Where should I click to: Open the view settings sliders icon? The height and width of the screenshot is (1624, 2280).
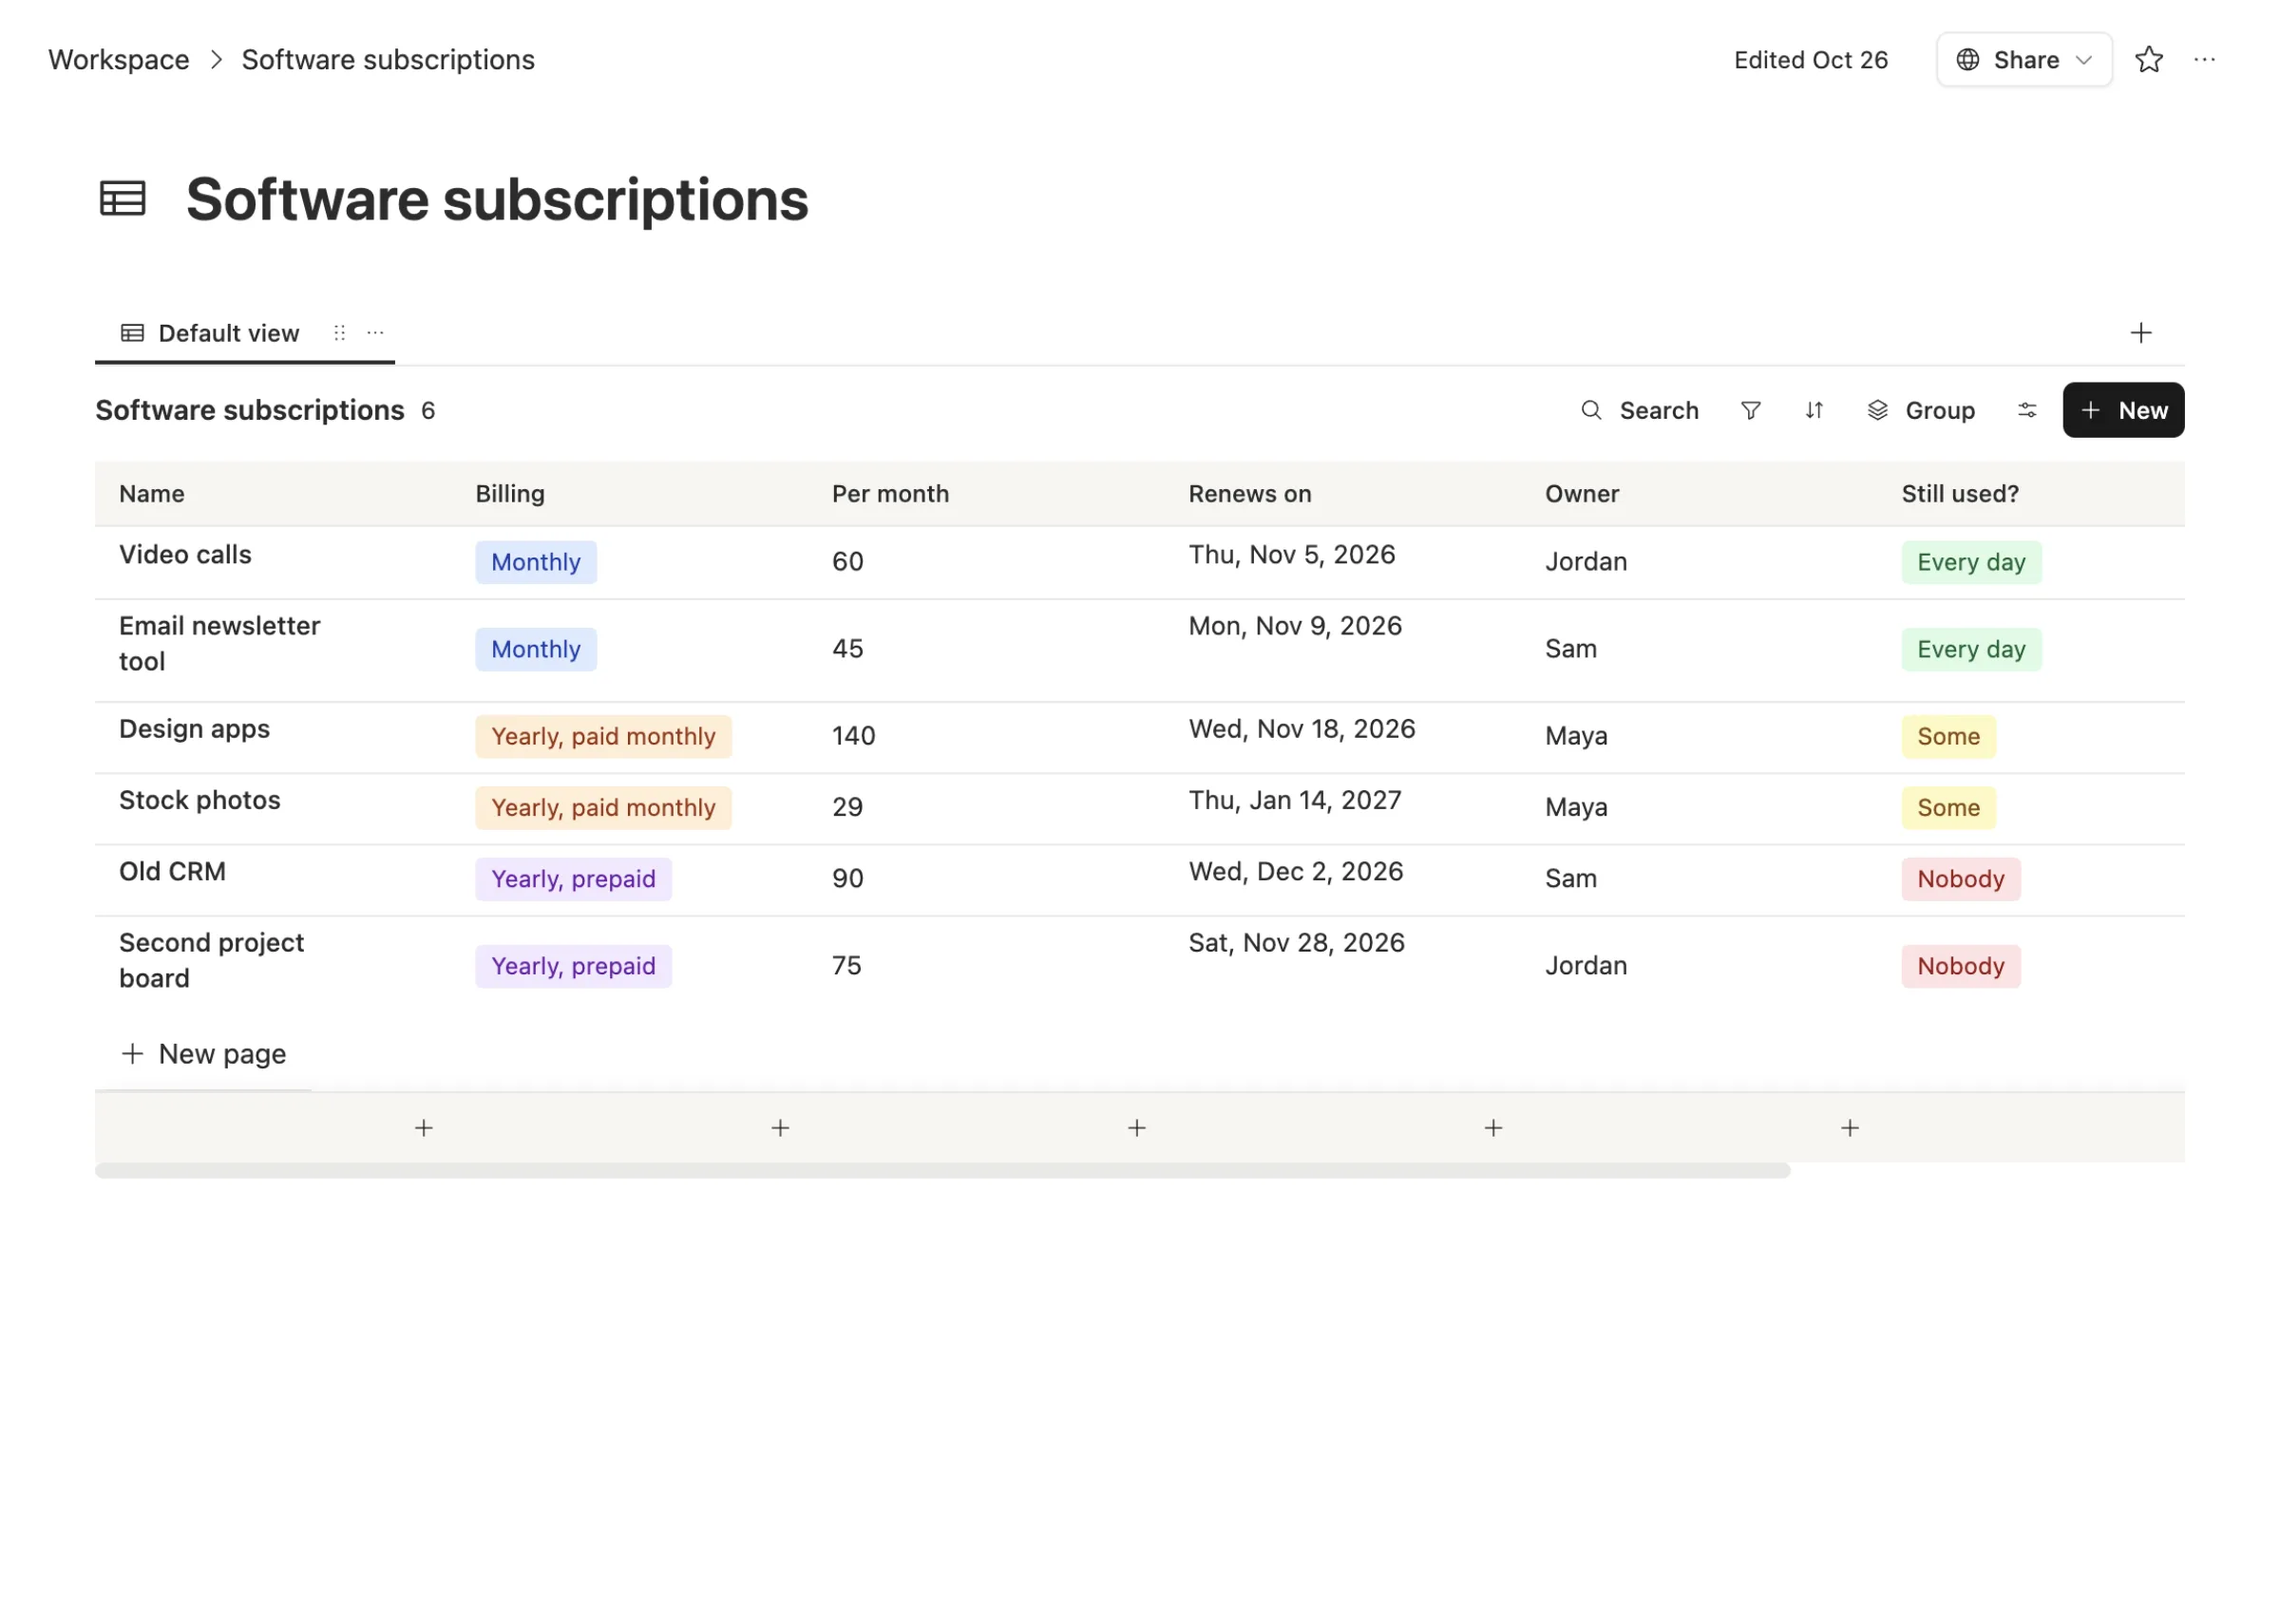pos(2026,410)
